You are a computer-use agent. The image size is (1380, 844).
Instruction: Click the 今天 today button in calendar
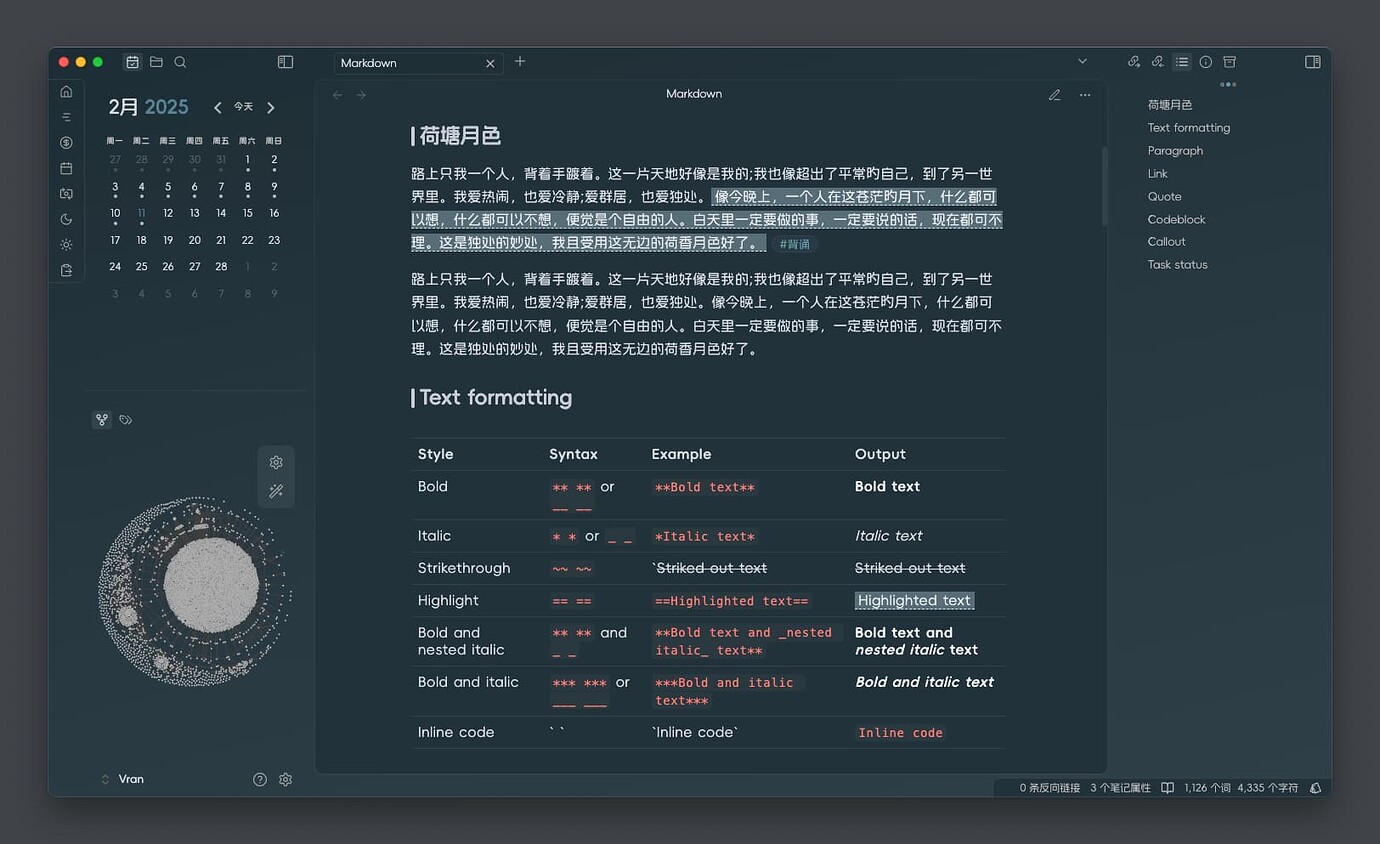pyautogui.click(x=243, y=107)
